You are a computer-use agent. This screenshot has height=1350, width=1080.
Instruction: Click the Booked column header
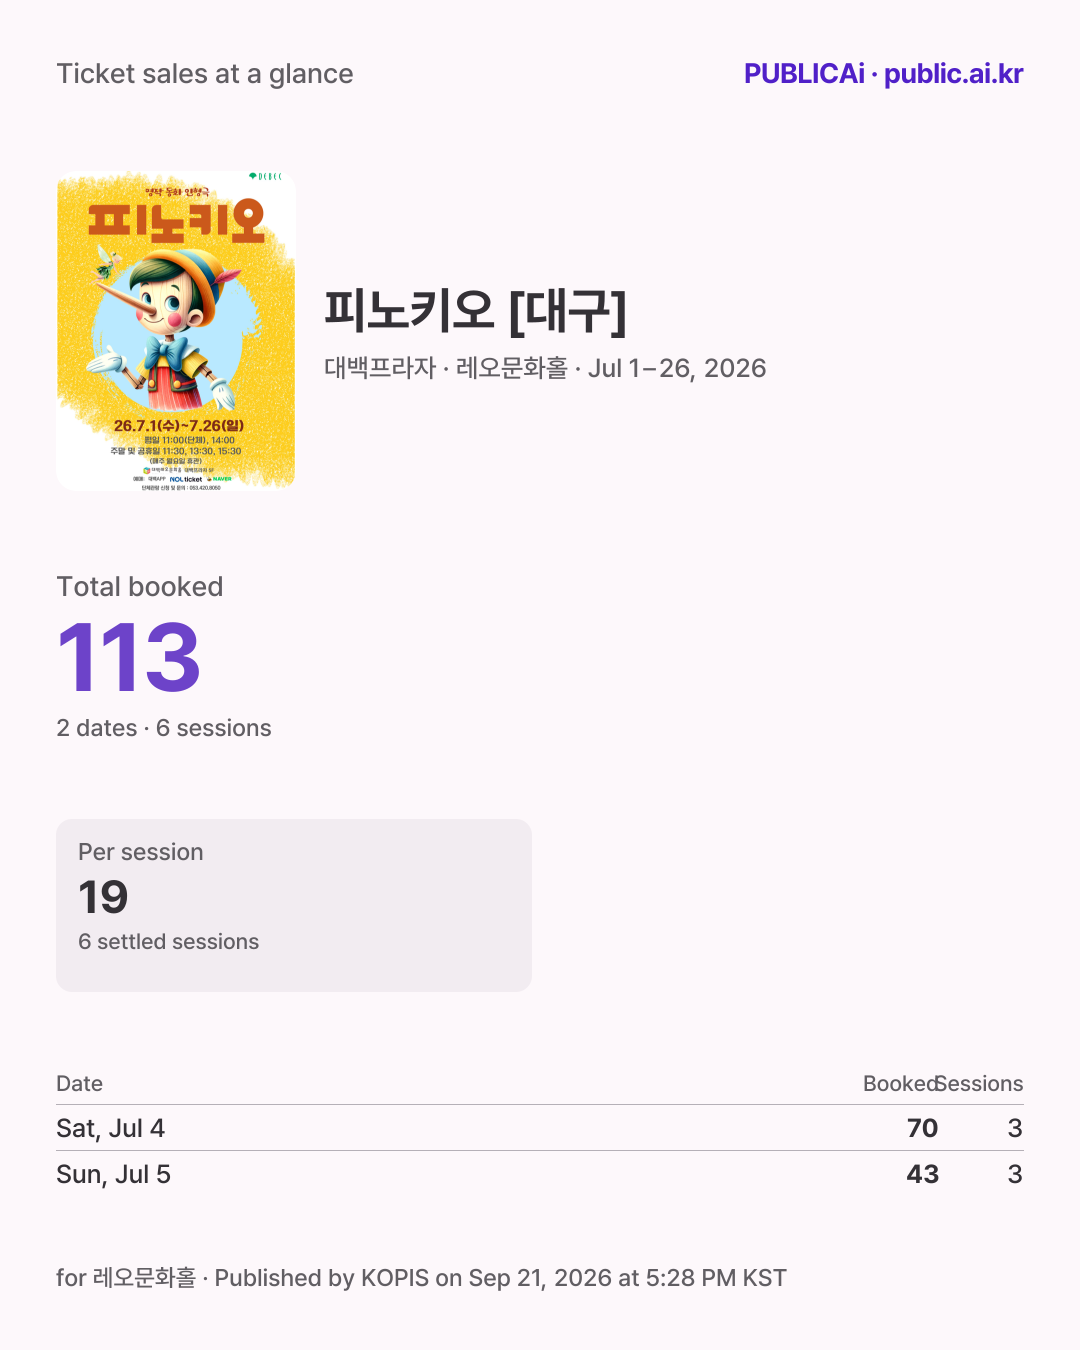[900, 1084]
